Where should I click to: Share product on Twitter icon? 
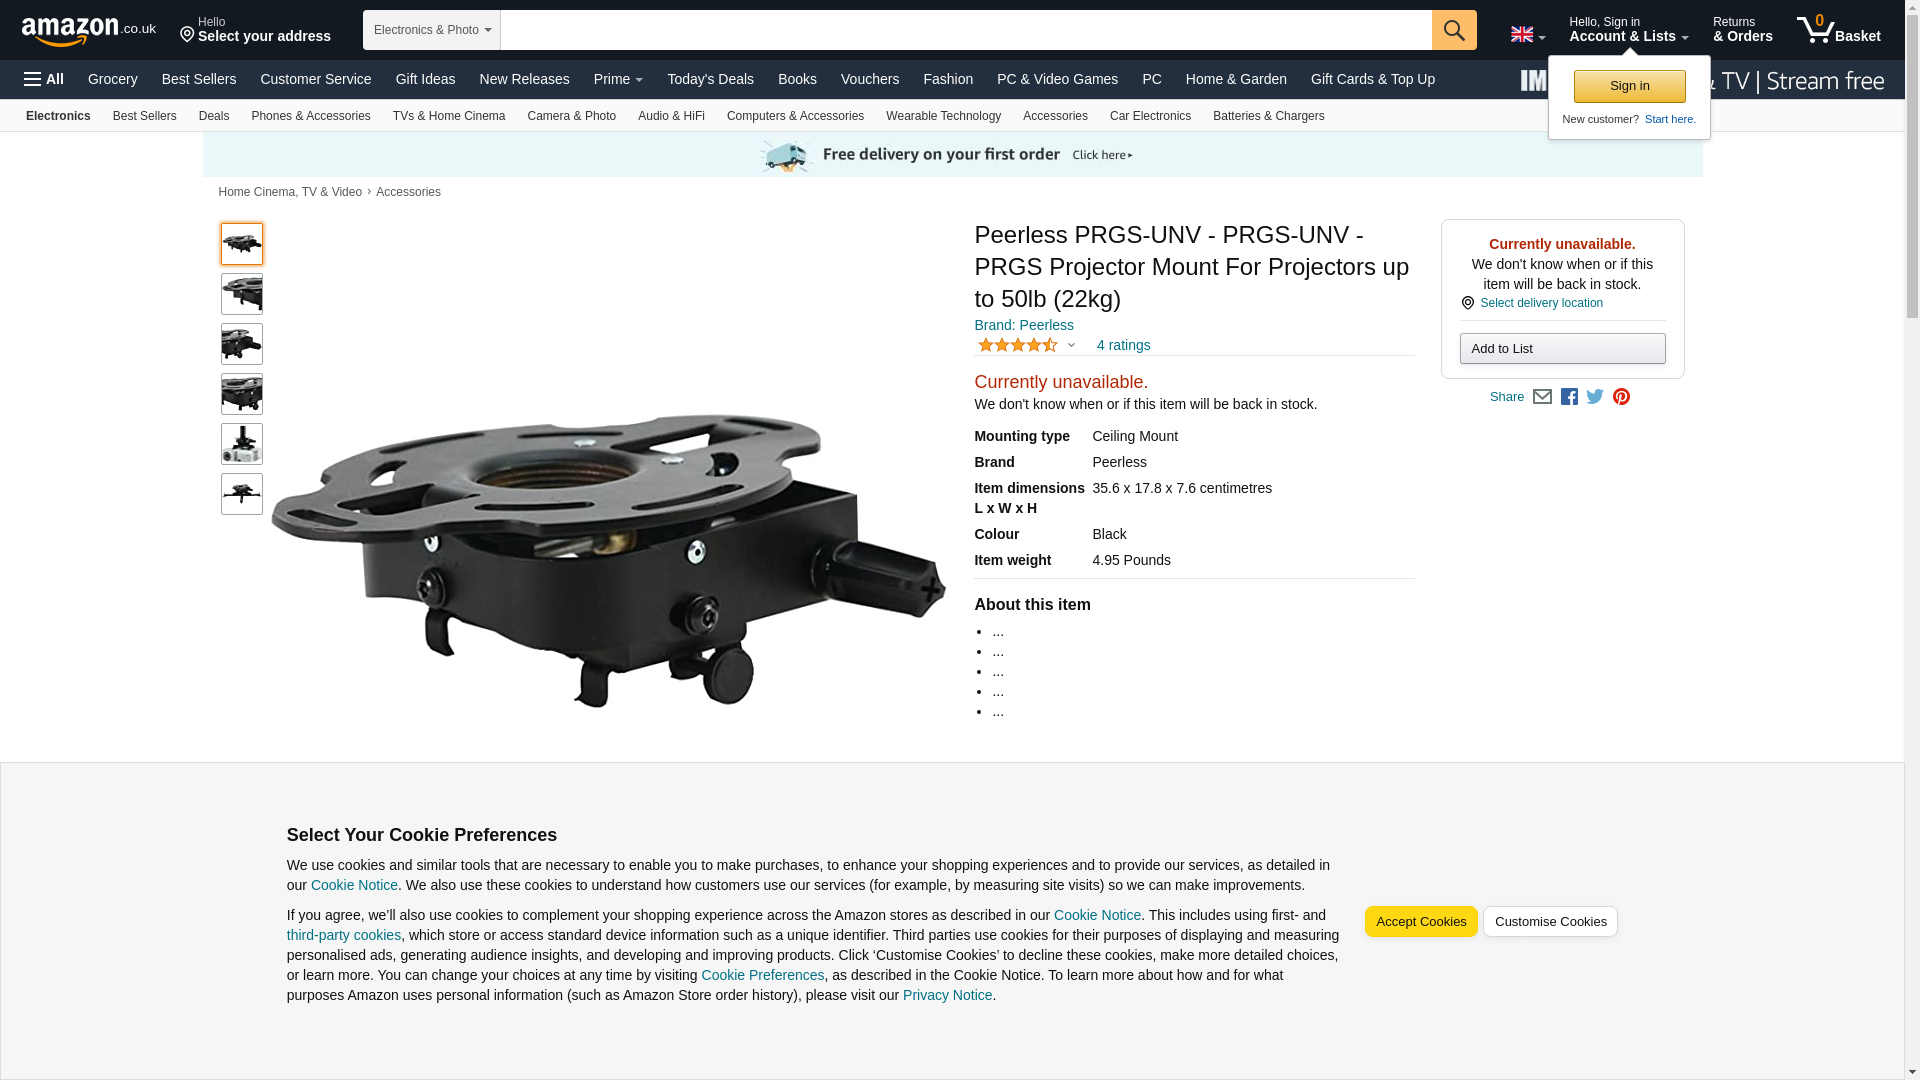coord(1595,397)
